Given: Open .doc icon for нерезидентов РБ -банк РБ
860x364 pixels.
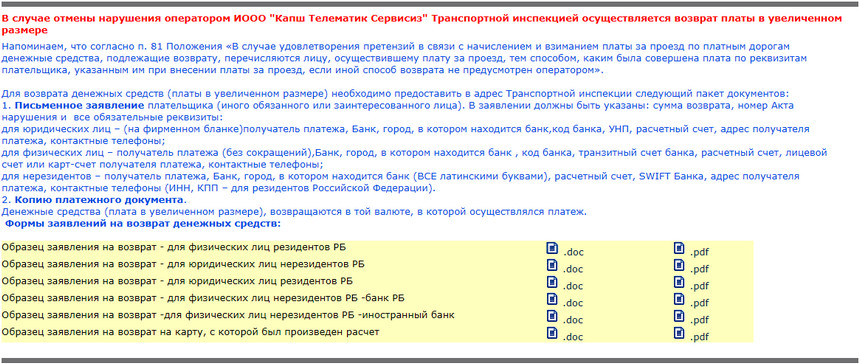Looking at the screenshot, I should (x=552, y=299).
